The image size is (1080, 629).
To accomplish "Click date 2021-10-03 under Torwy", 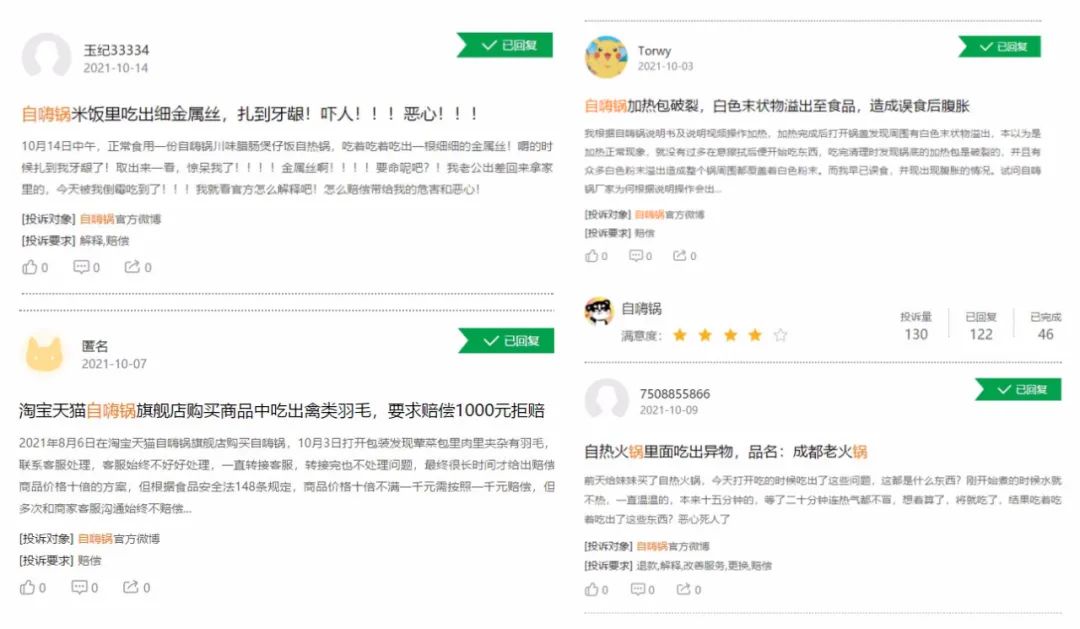I will pyautogui.click(x=665, y=66).
